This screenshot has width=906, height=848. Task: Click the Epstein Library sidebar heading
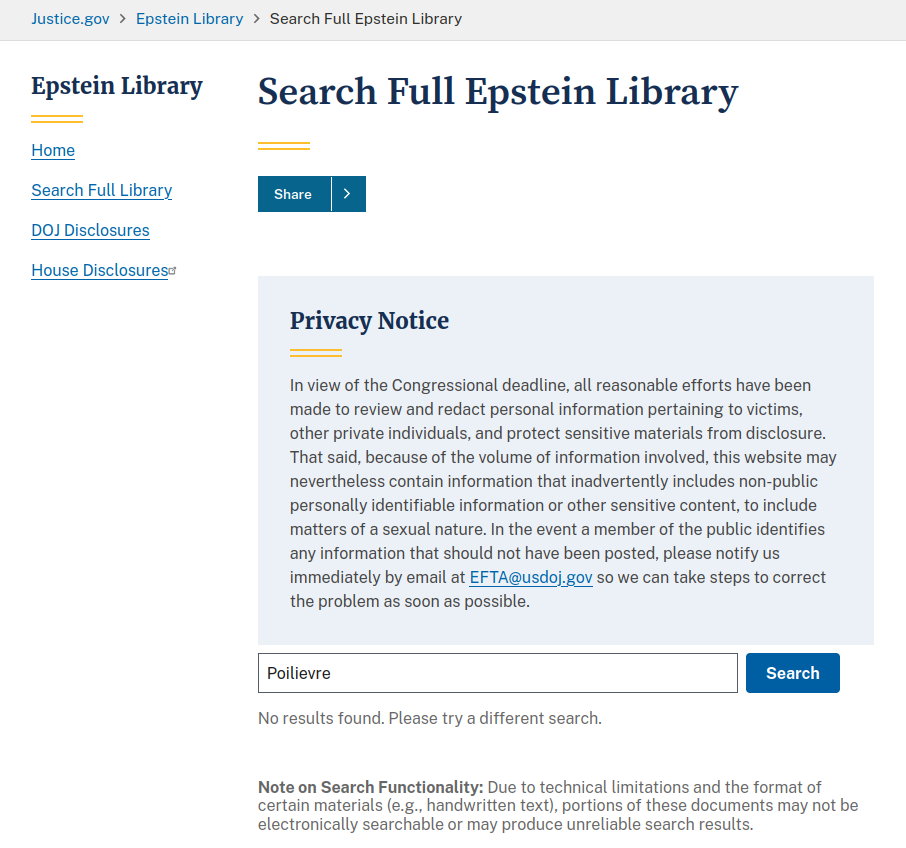pos(116,87)
